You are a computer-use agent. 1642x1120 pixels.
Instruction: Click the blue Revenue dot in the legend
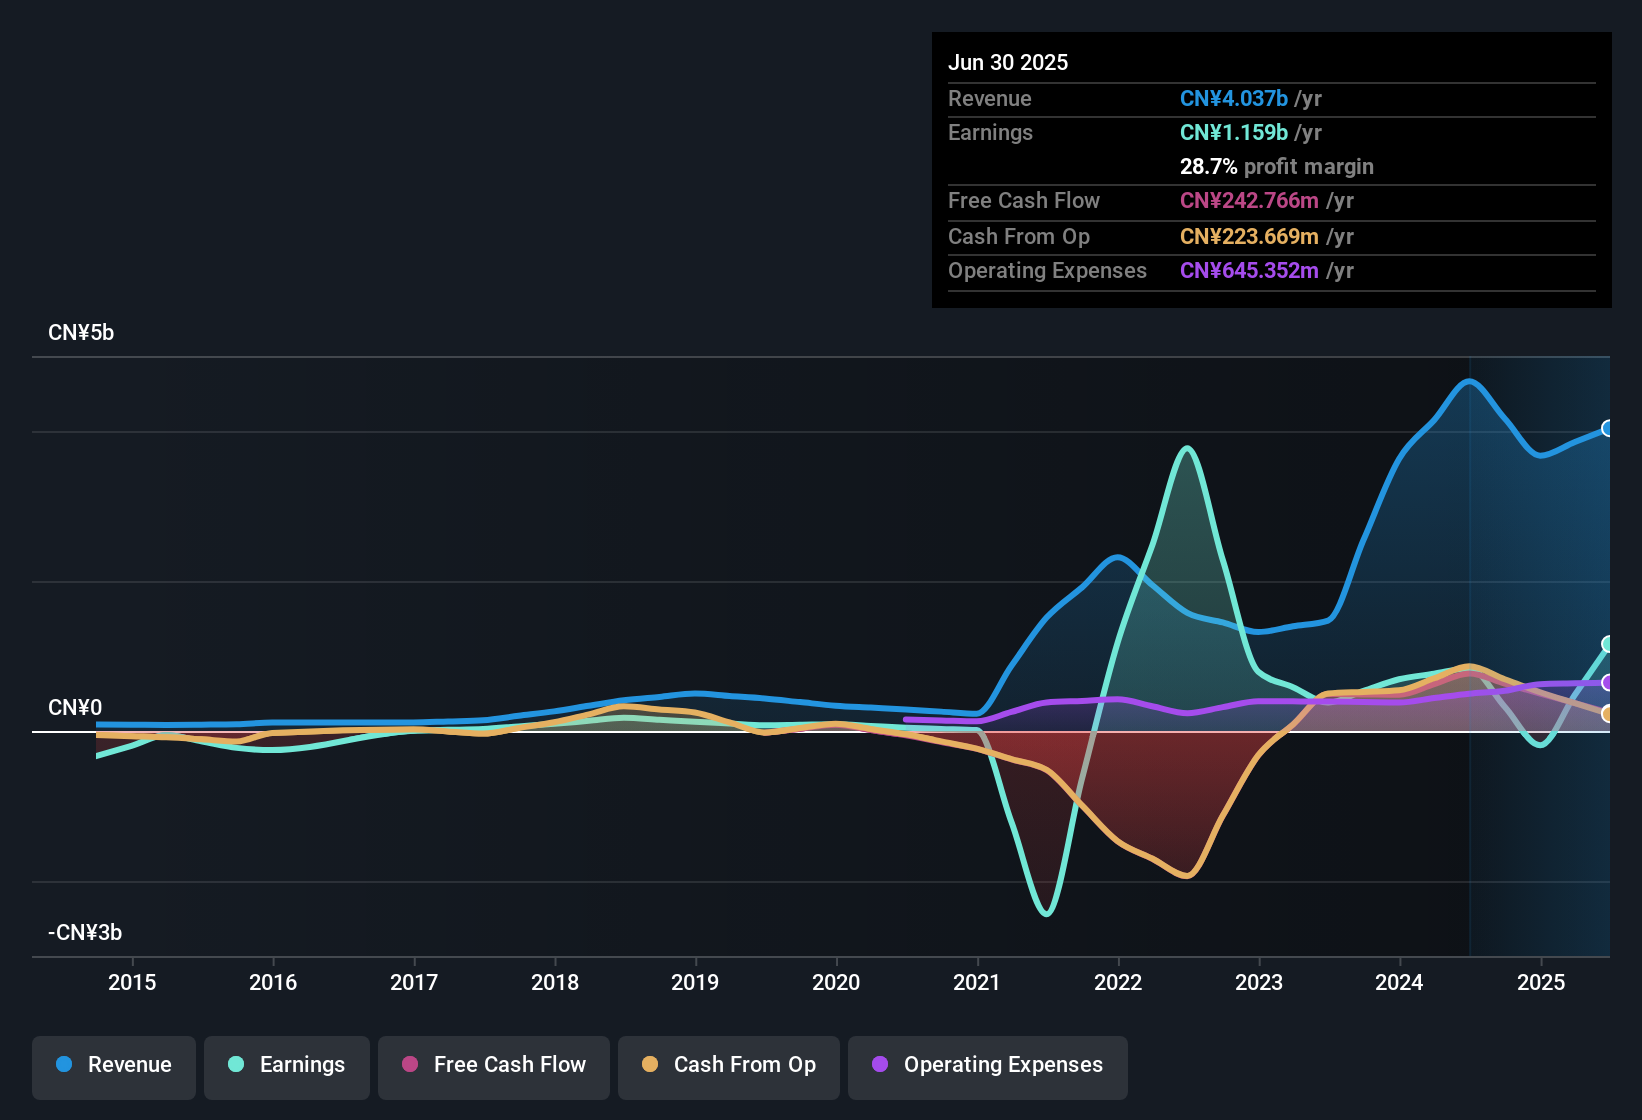pos(64,1065)
